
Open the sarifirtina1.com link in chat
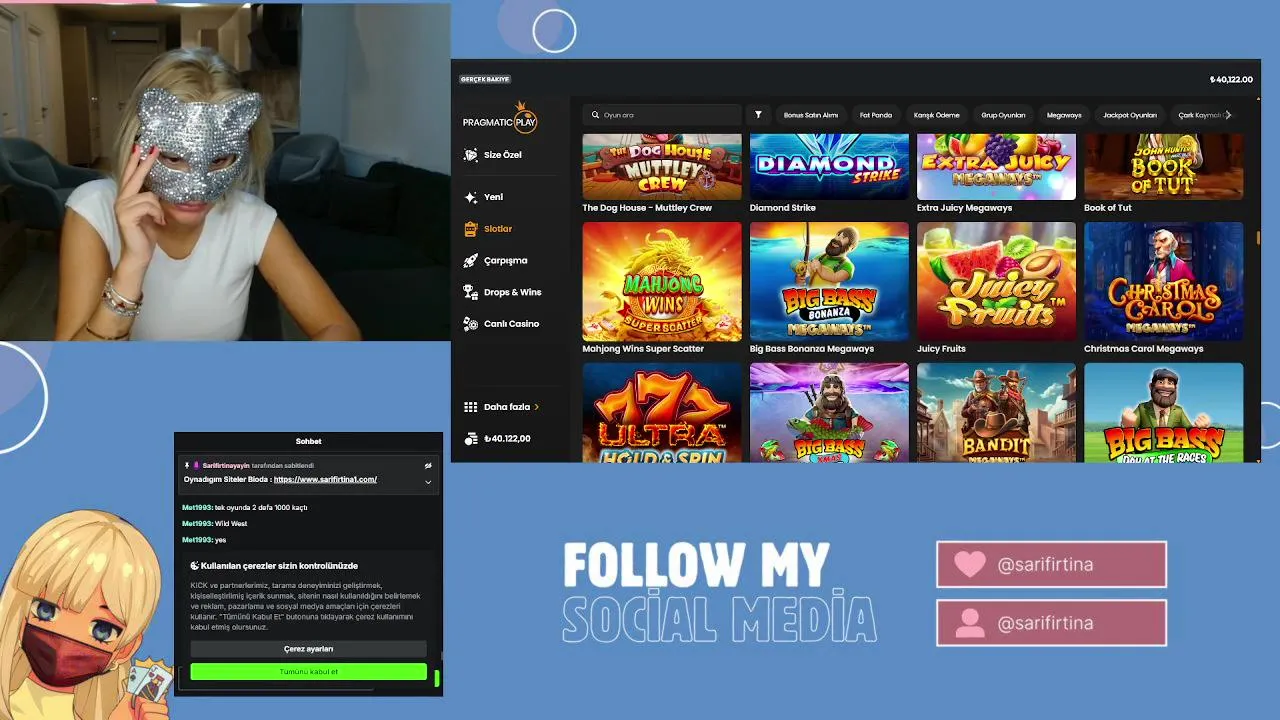click(x=325, y=479)
